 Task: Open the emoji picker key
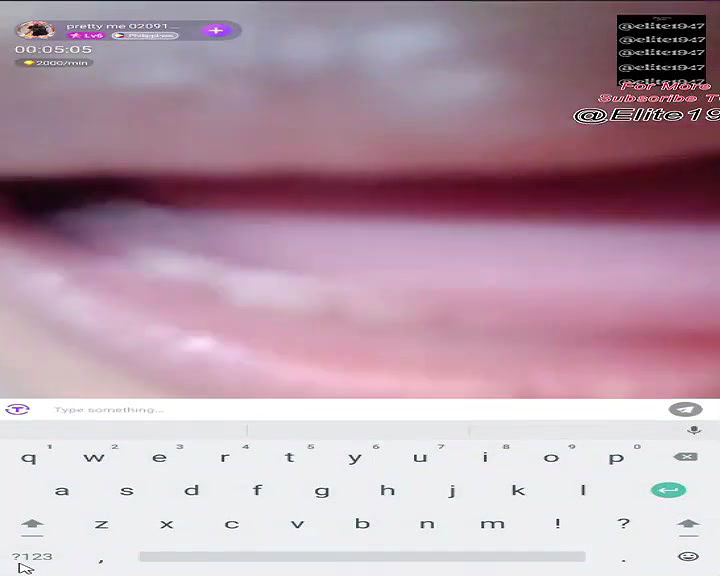pyautogui.click(x=688, y=556)
